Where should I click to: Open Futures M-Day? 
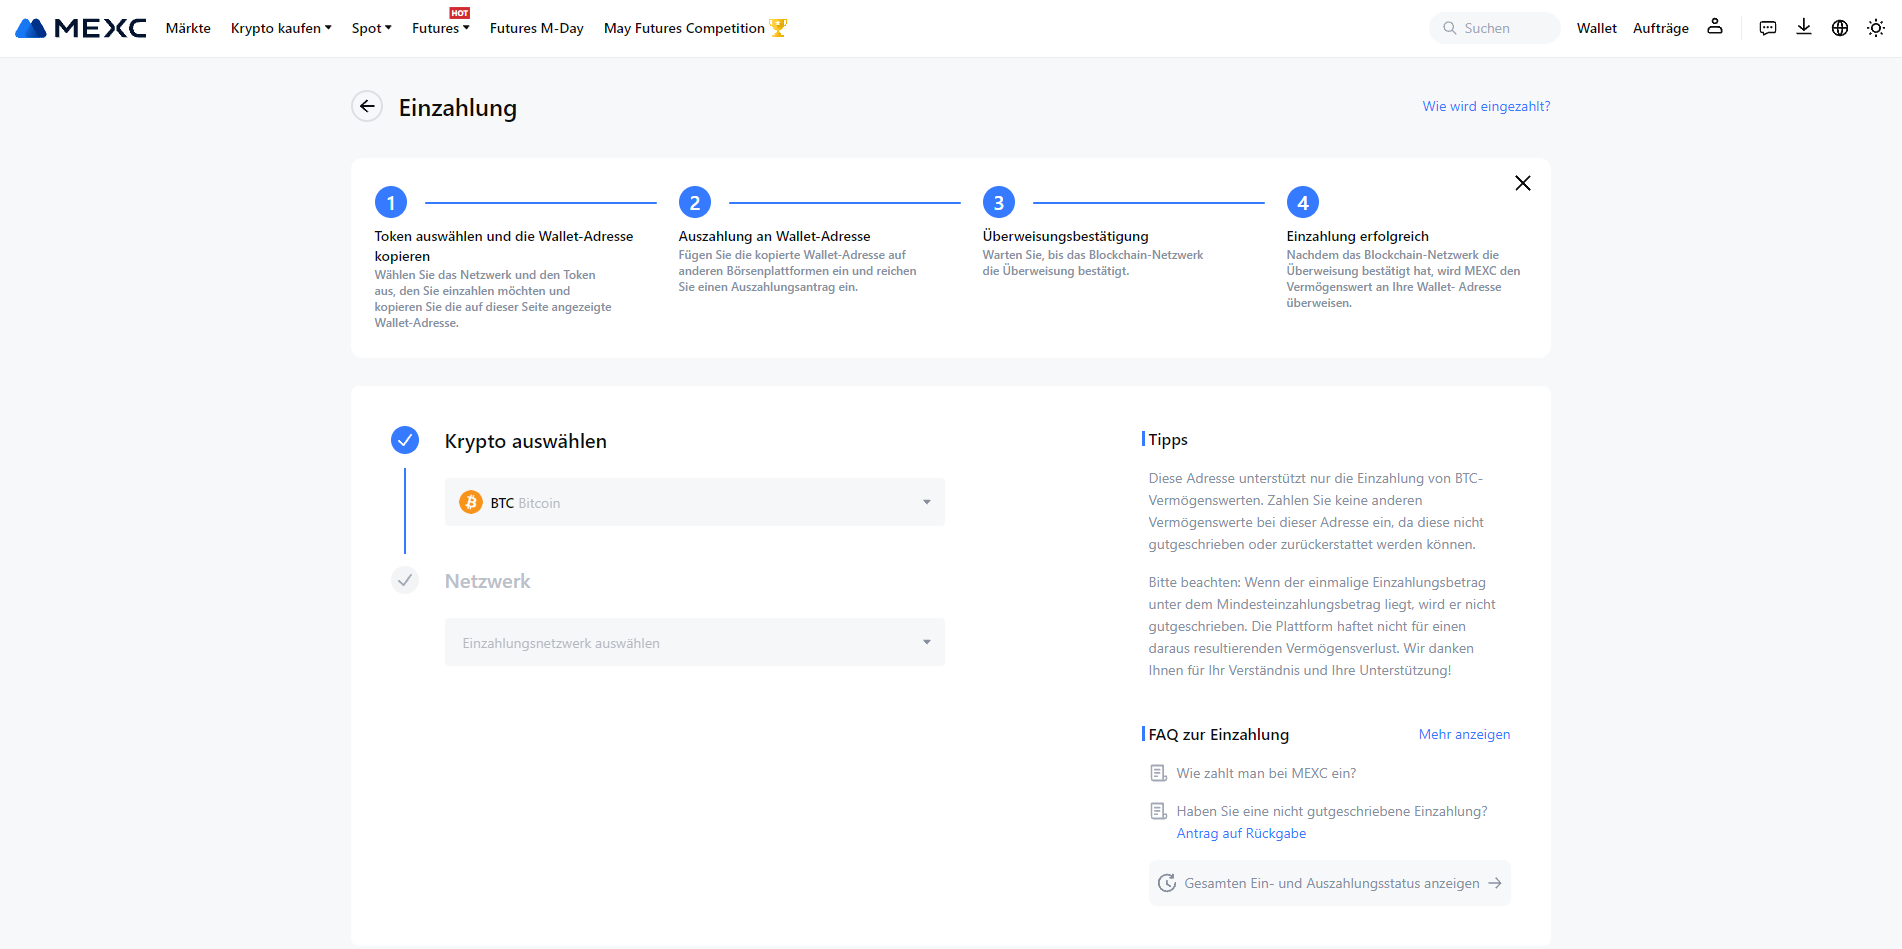pyautogui.click(x=537, y=28)
